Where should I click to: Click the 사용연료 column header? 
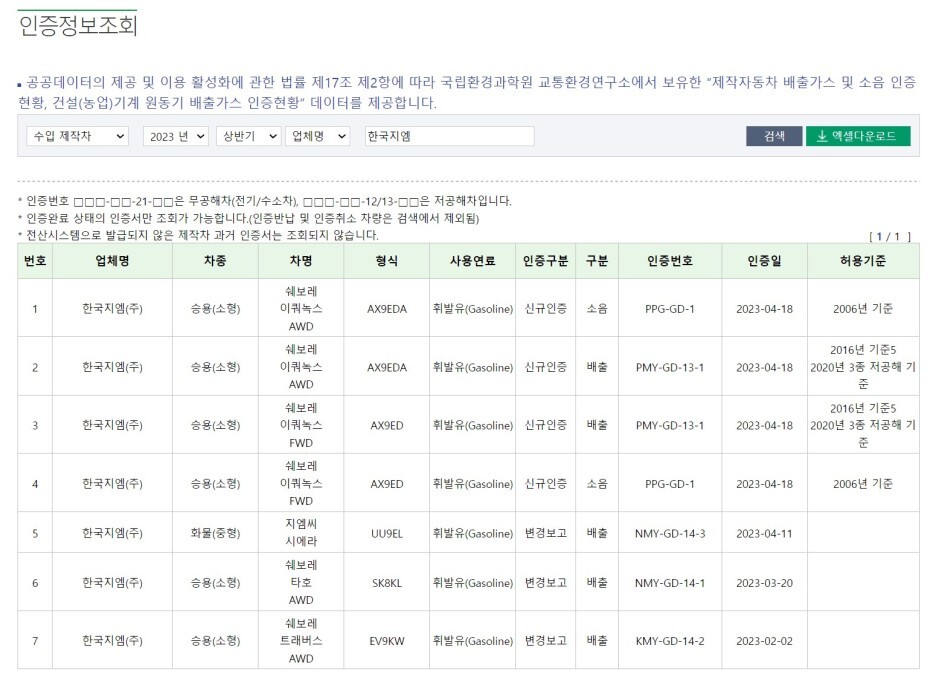click(472, 261)
